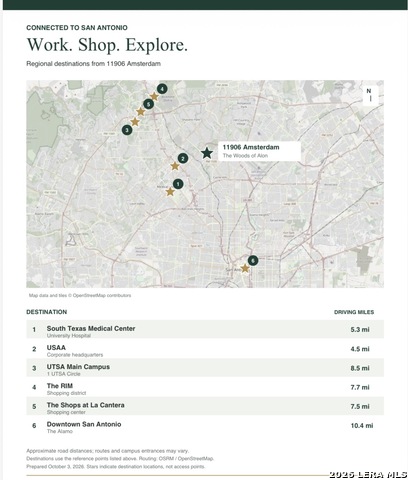Click the dark star at 11906 Amsterdam

coord(207,153)
